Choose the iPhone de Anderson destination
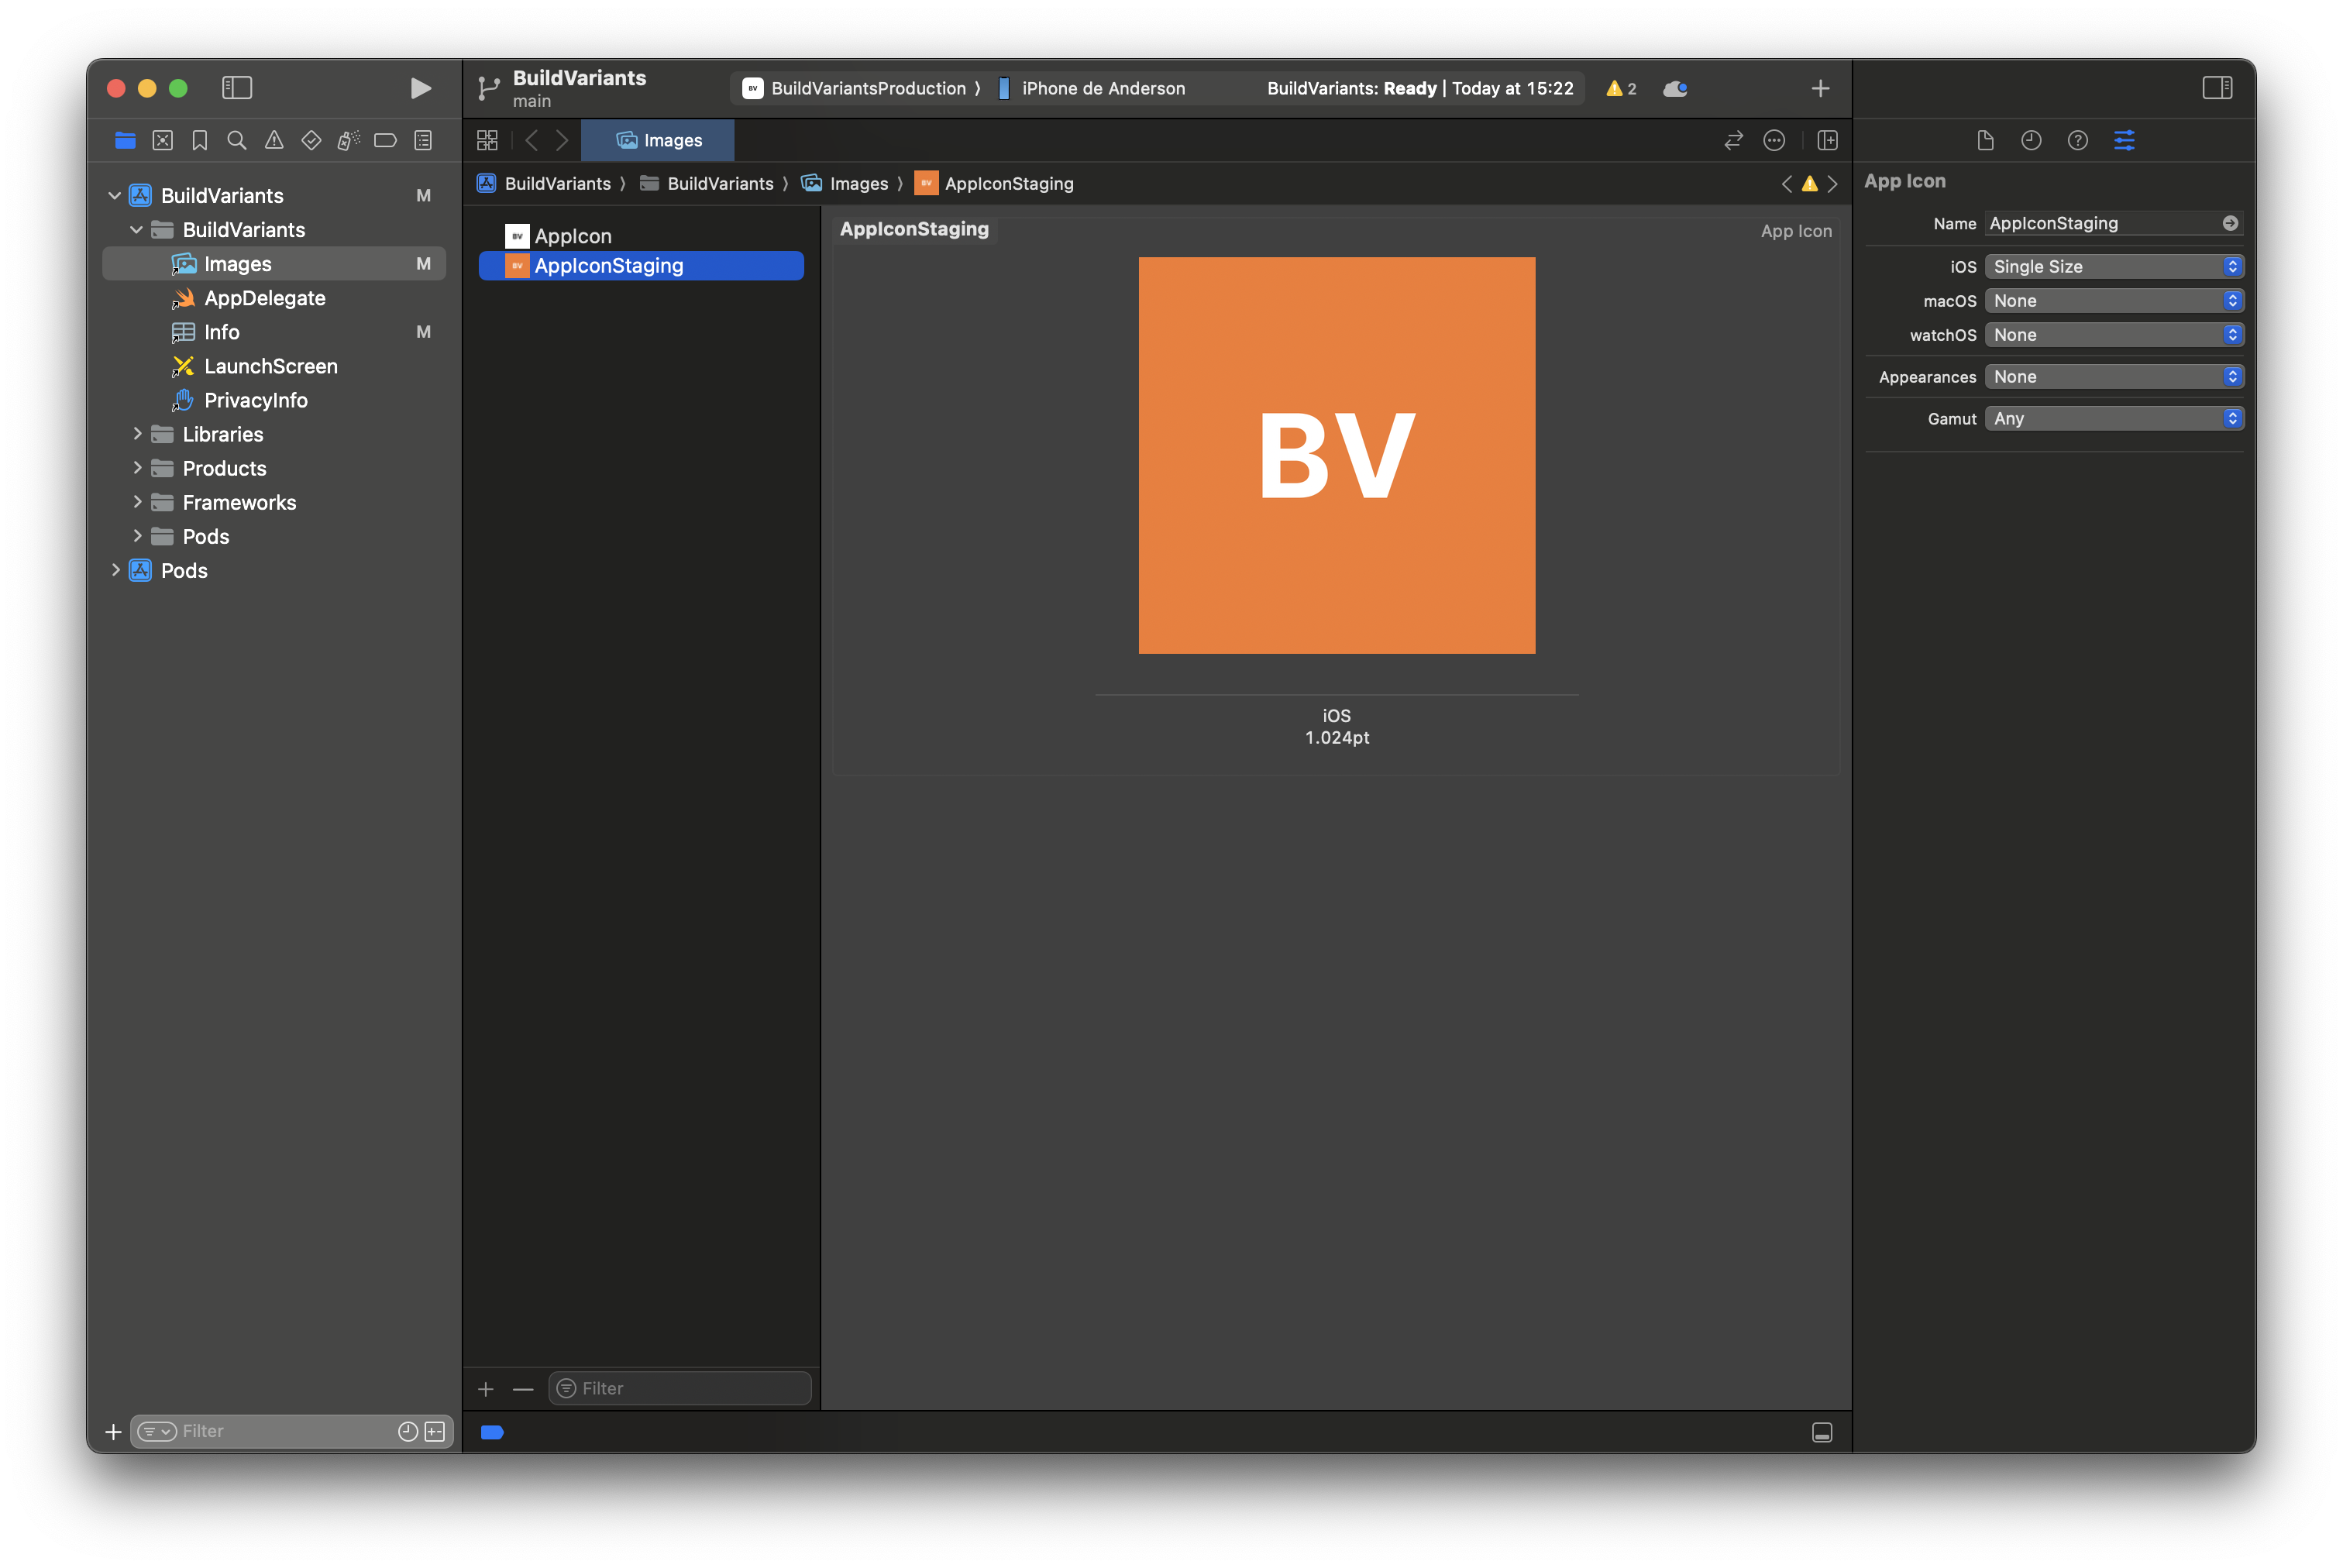The image size is (2343, 1568). click(x=1091, y=88)
